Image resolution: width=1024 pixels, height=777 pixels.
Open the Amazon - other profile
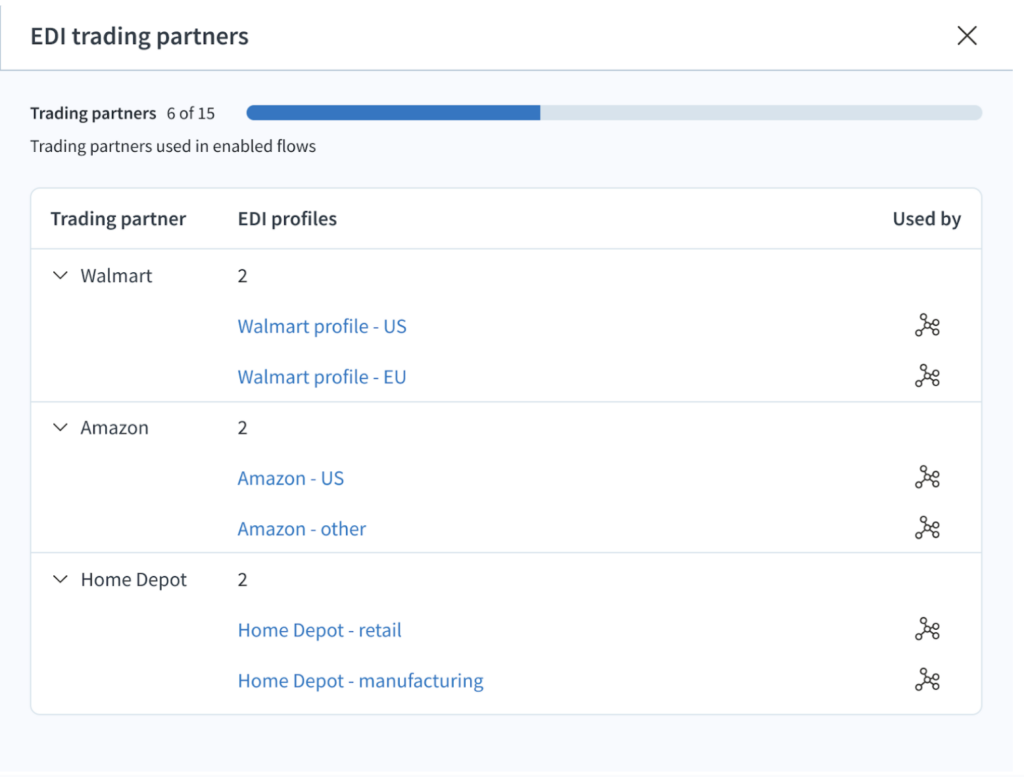(x=302, y=530)
